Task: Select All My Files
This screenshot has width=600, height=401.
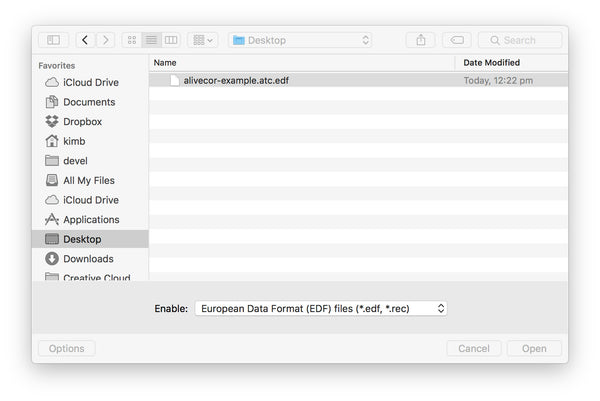Action: tap(90, 180)
